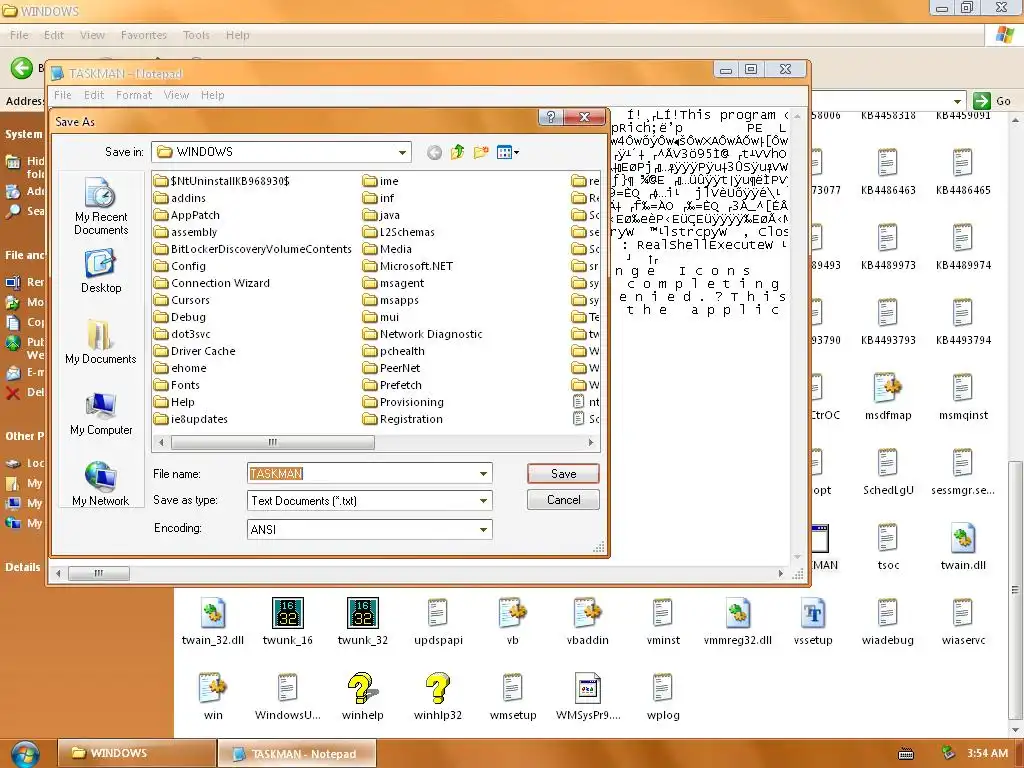Select twain.dll file icon
Screen dimensions: 1024x768
(x=963, y=547)
